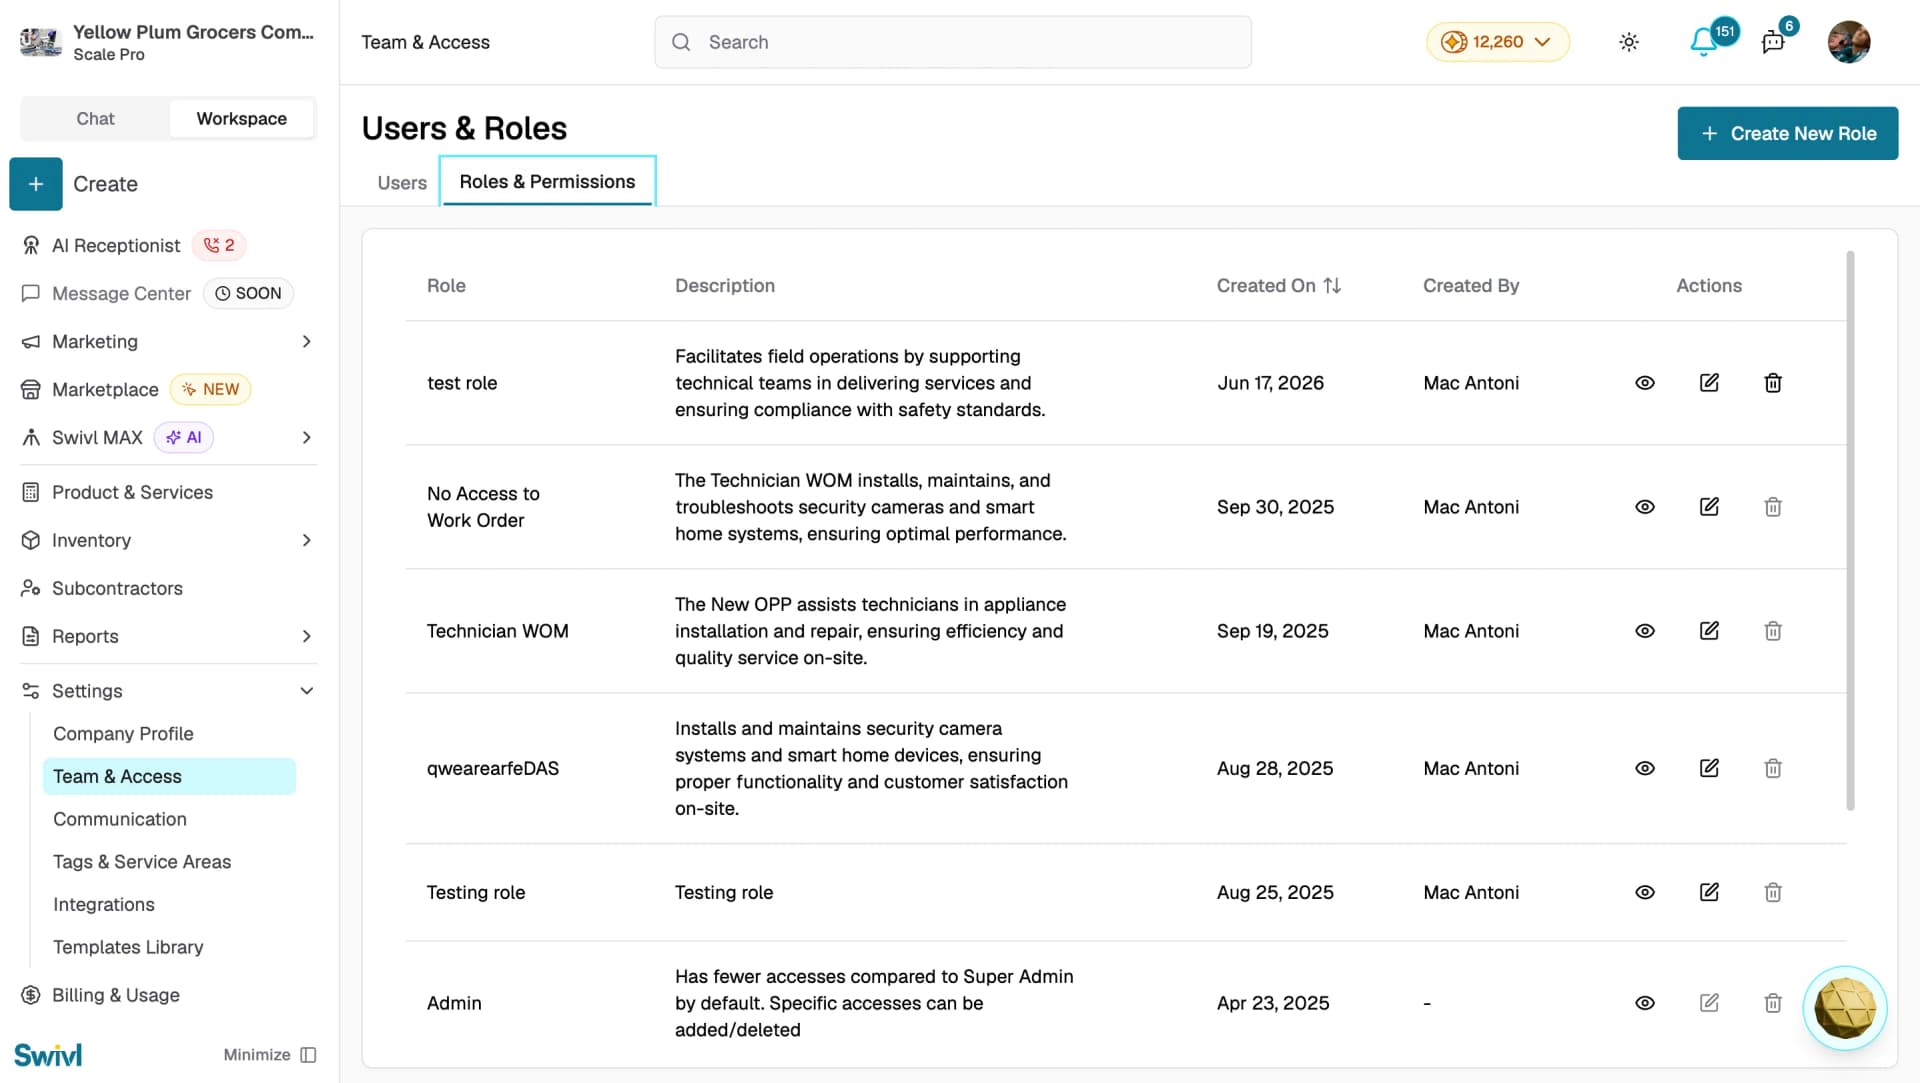This screenshot has width=1920, height=1083.
Task: Open Tags & Service Areas
Action: tap(142, 862)
